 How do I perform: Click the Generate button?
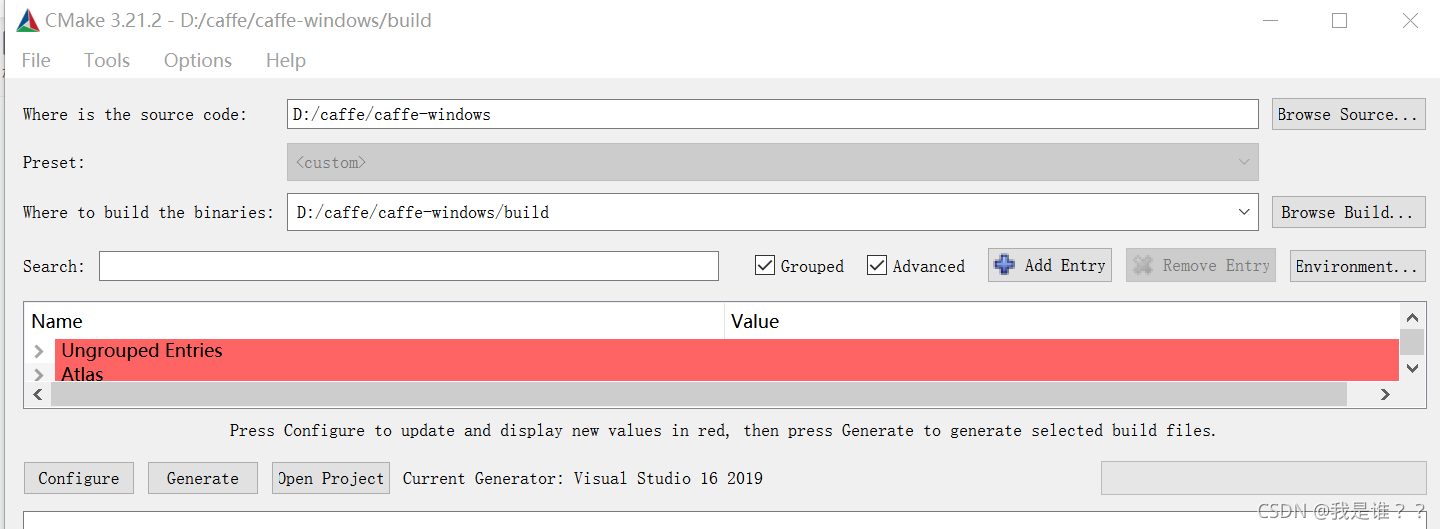point(203,478)
